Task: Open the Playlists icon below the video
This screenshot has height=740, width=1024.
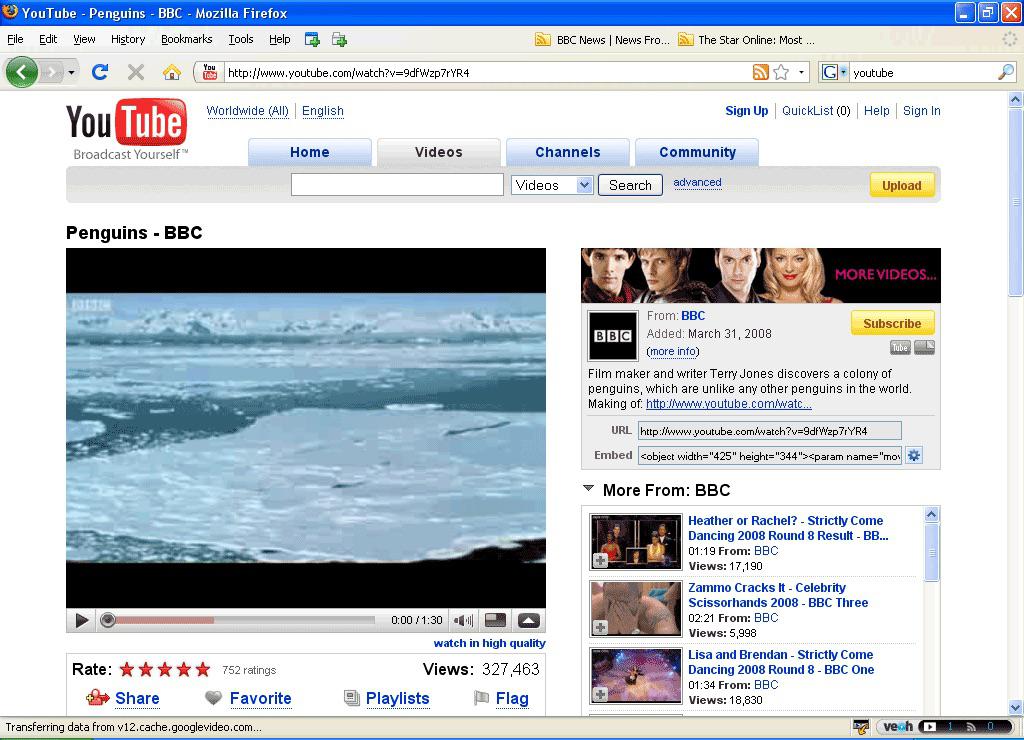Action: click(x=352, y=698)
